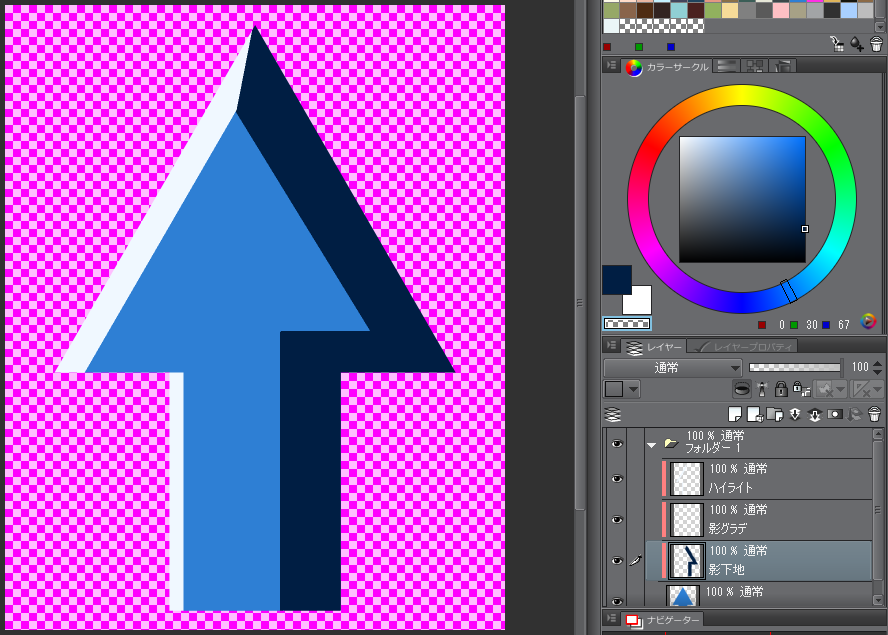The width and height of the screenshot is (888, 635).
Task: Click the layer list scroll up arrow
Action: (x=878, y=434)
